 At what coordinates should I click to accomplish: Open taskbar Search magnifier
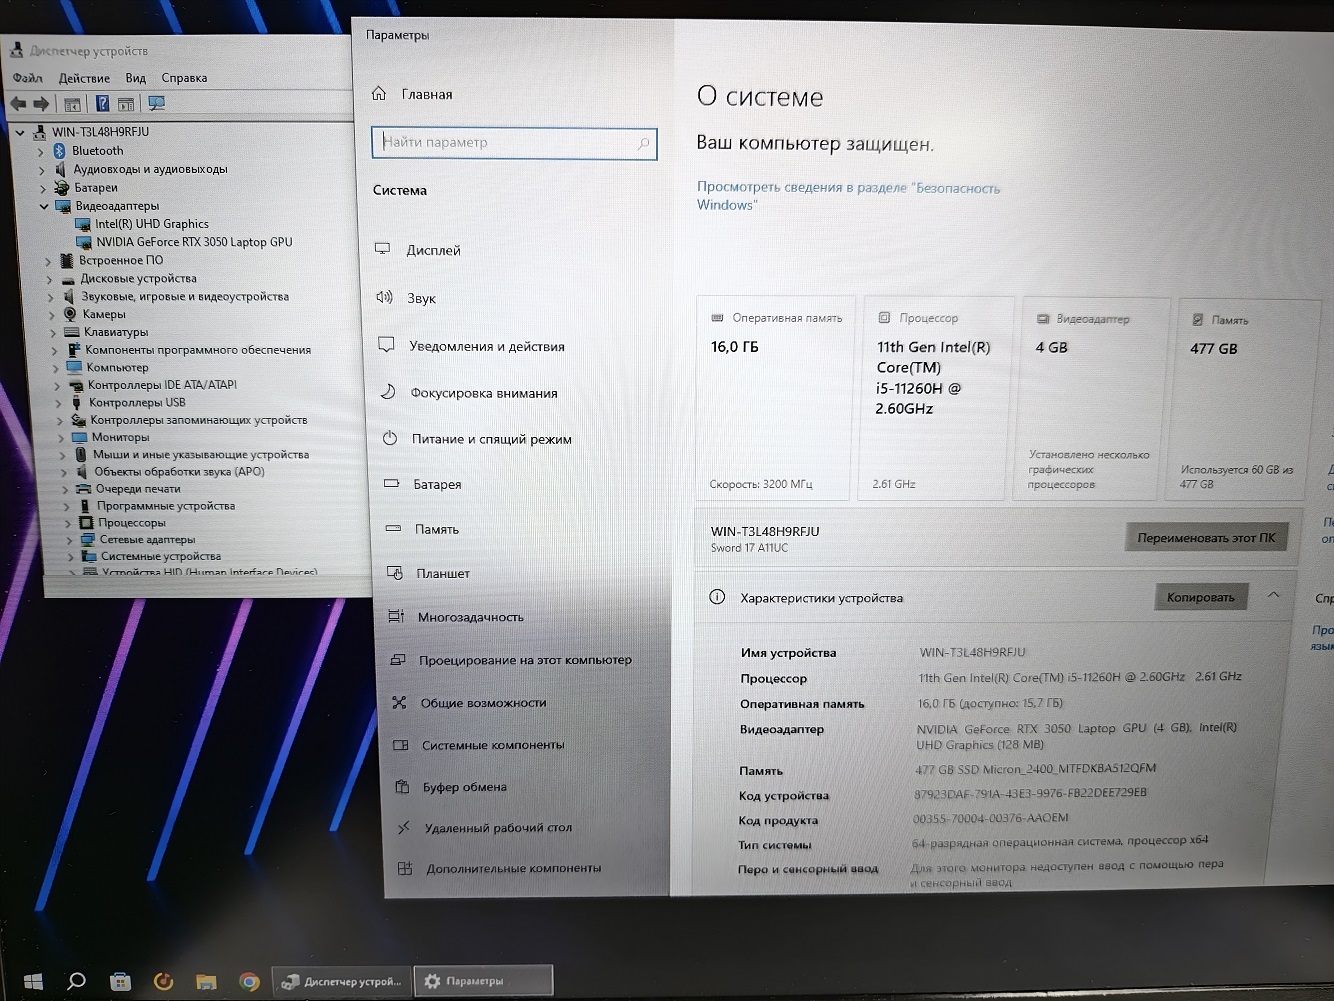point(76,982)
